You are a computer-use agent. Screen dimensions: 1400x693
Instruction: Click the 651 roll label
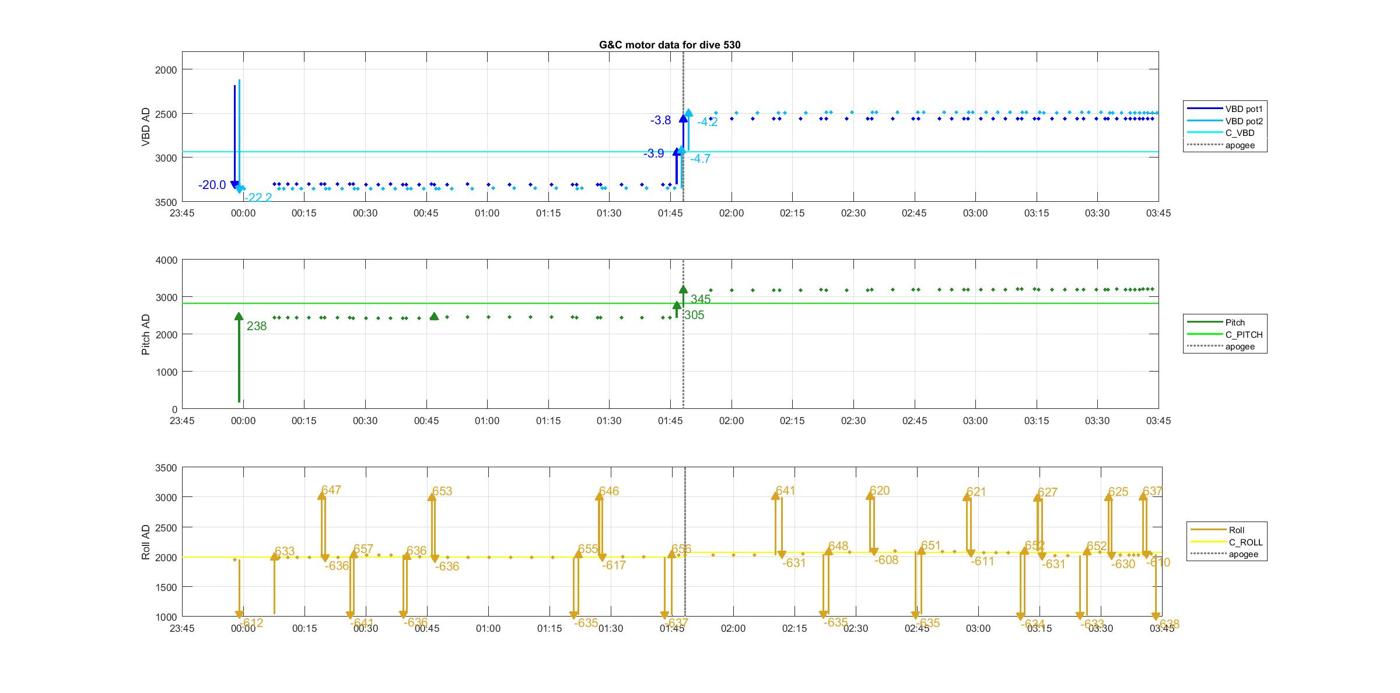point(931,545)
